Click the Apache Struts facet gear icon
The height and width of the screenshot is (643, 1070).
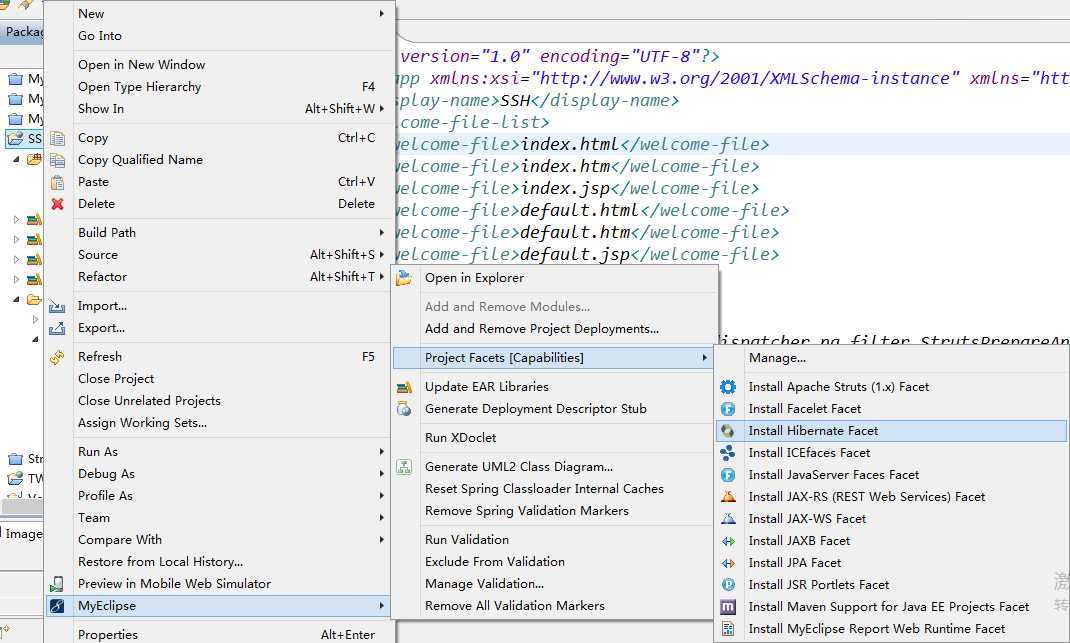728,387
